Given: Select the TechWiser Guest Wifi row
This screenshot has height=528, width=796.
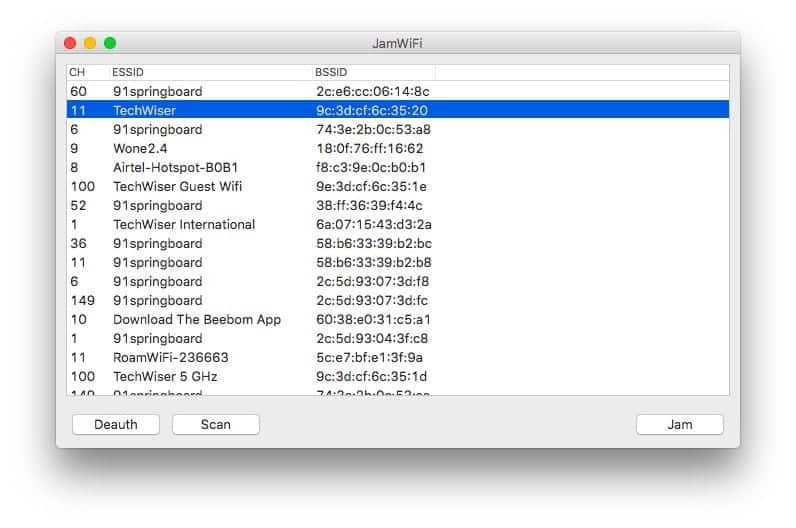Looking at the screenshot, I should (x=398, y=186).
